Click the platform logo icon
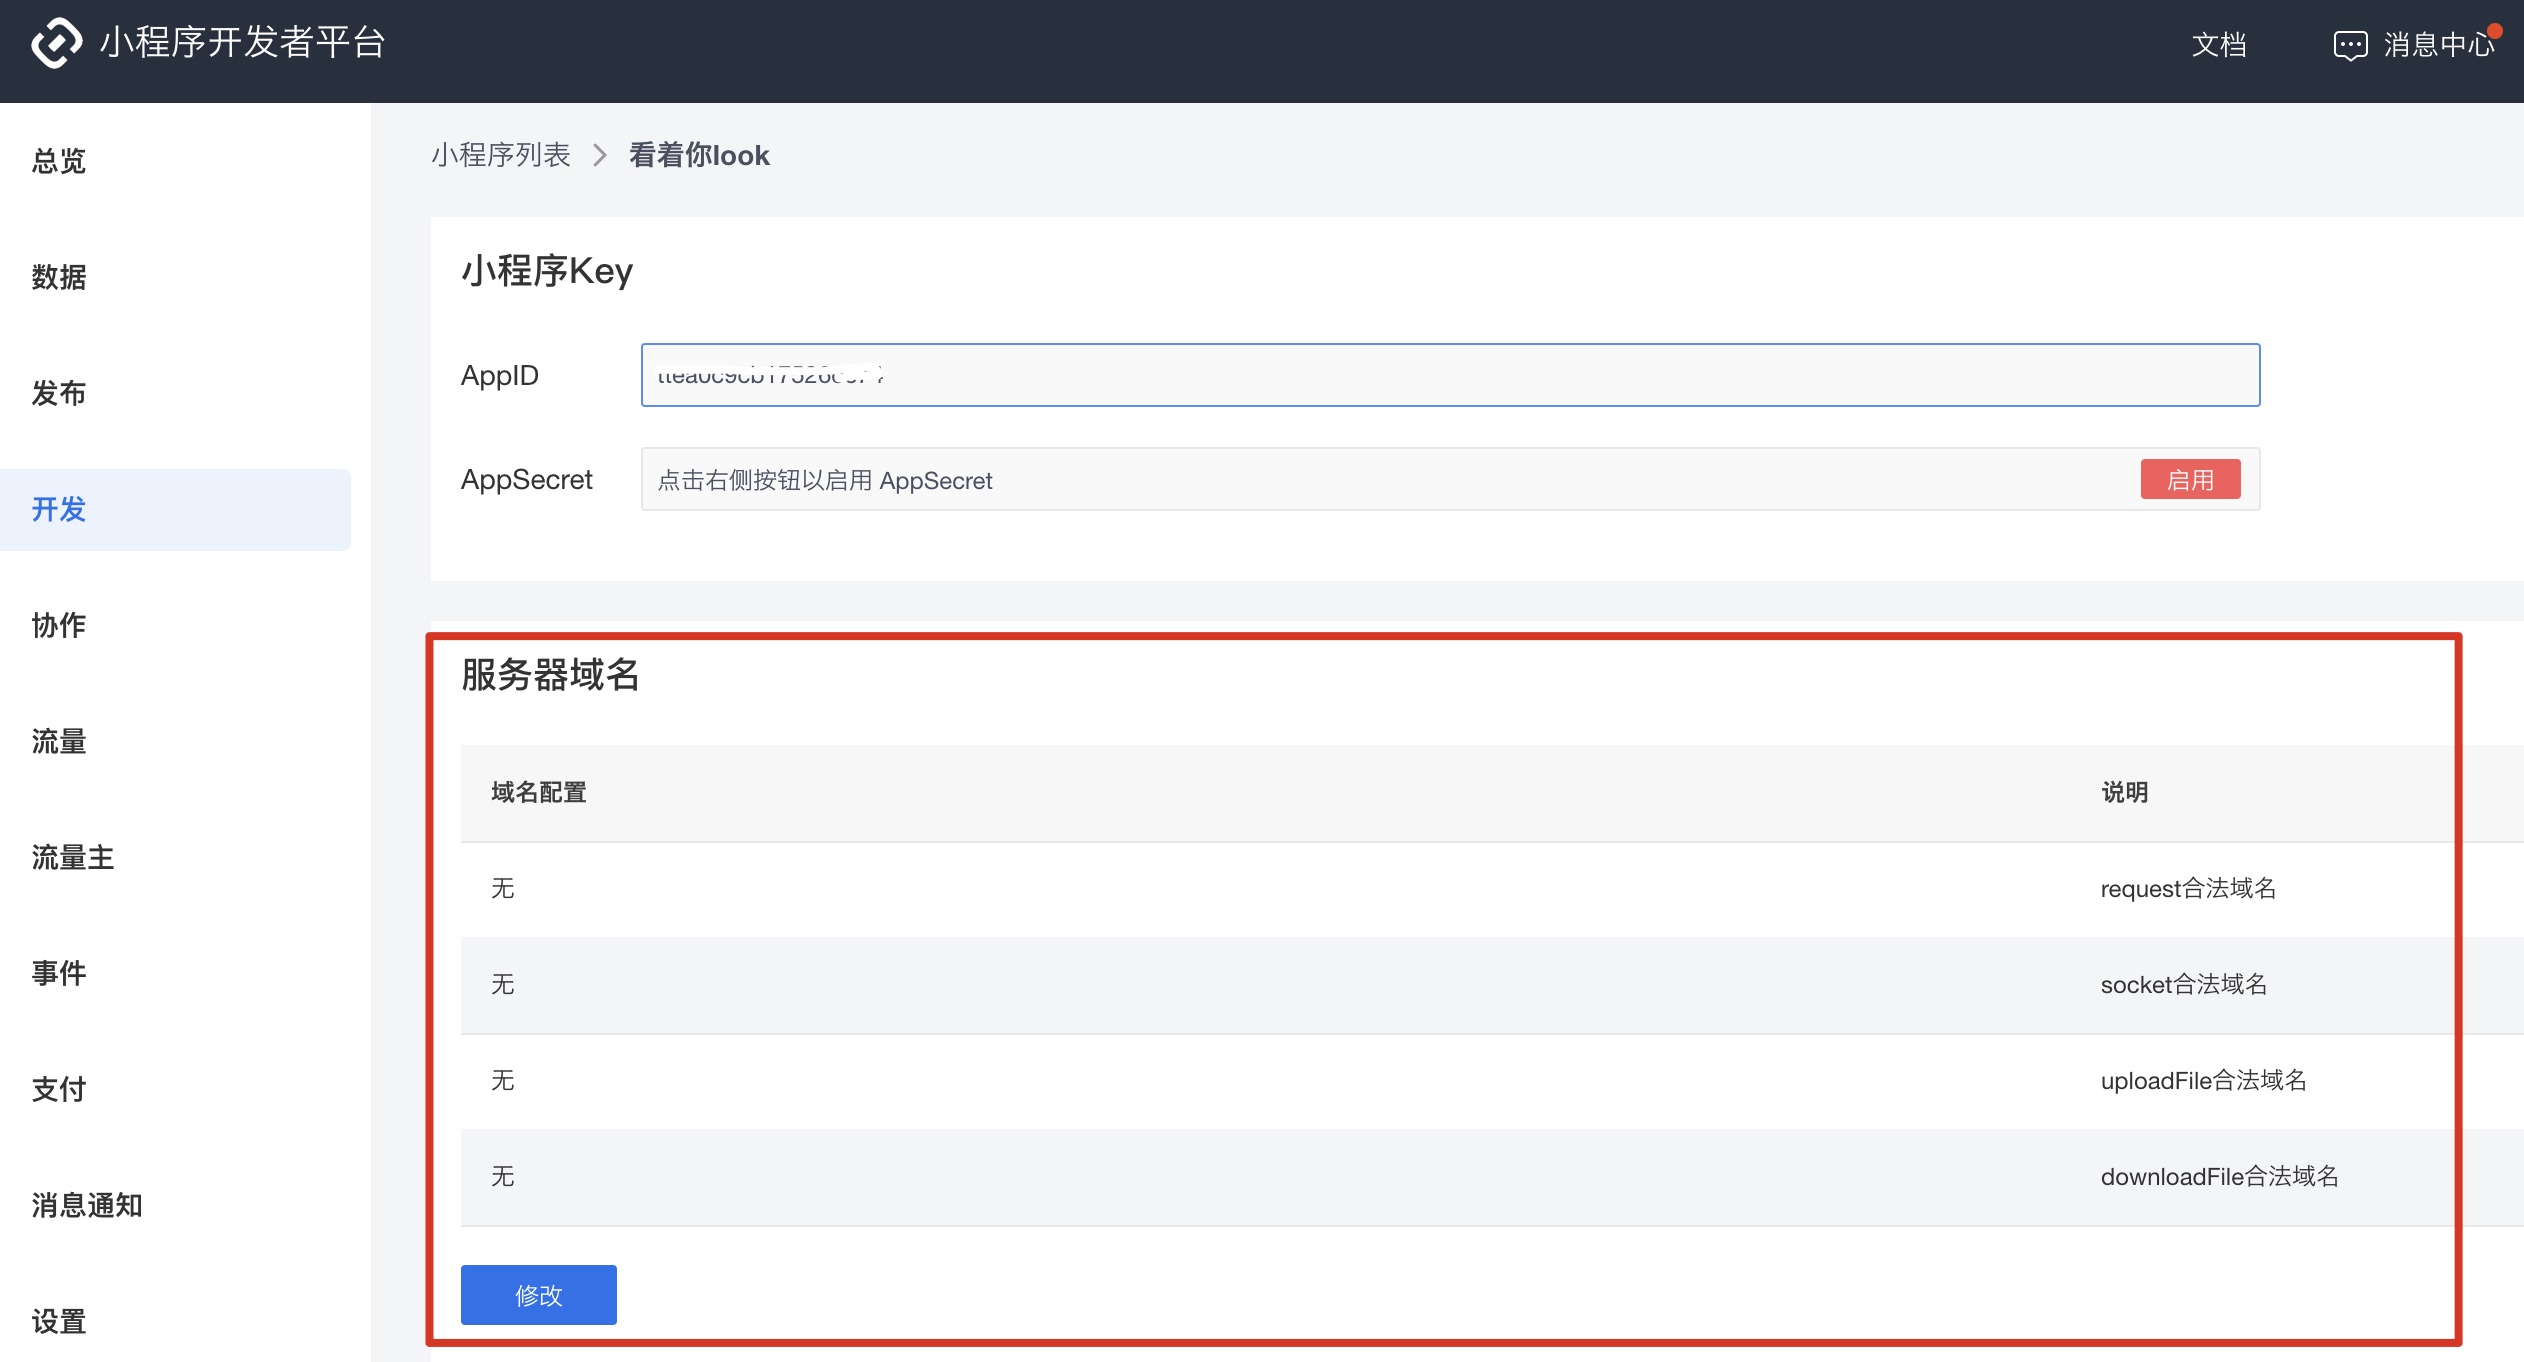The height and width of the screenshot is (1362, 2524). point(56,43)
